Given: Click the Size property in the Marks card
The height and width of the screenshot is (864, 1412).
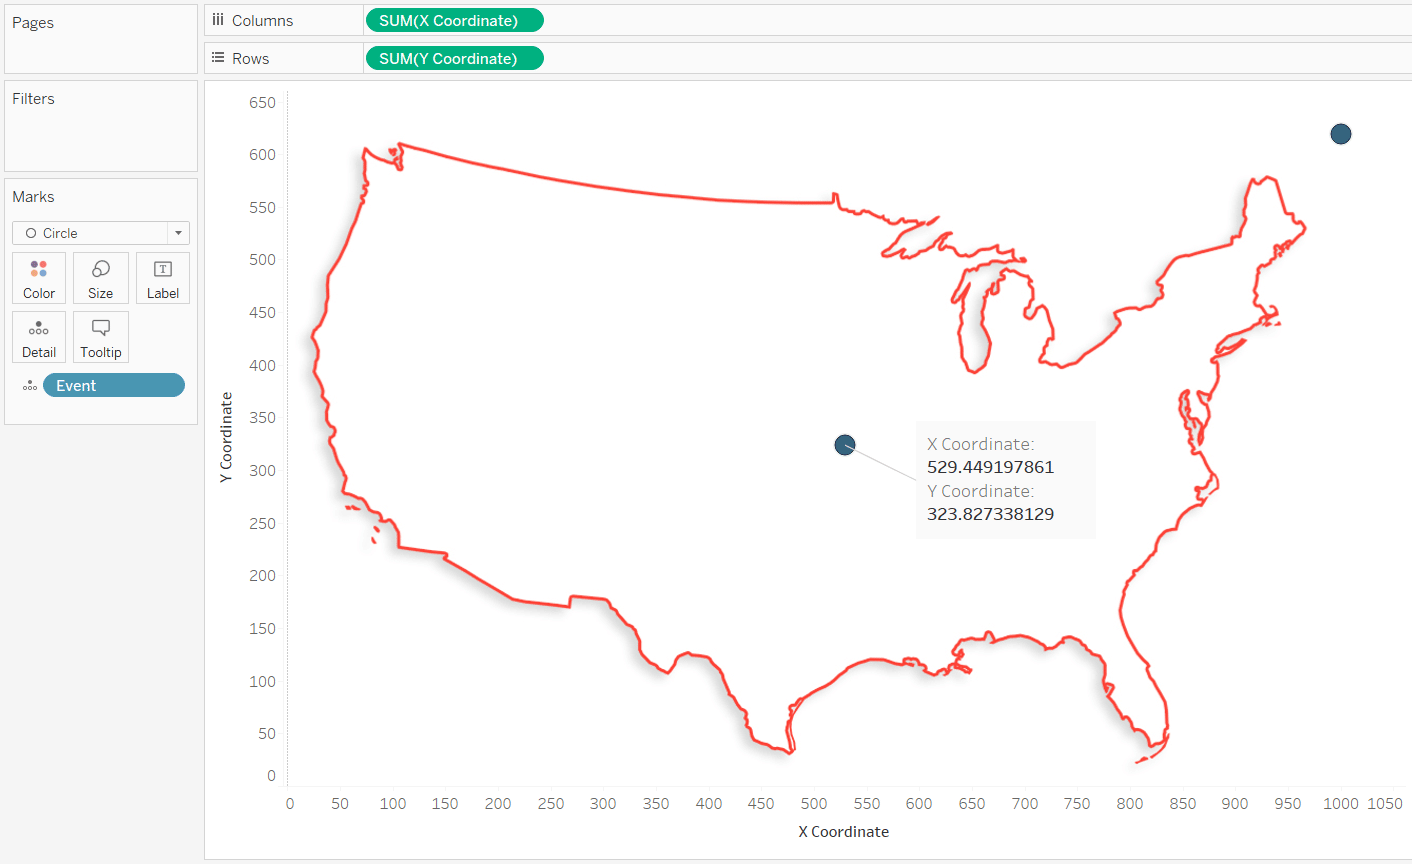Looking at the screenshot, I should [100, 278].
